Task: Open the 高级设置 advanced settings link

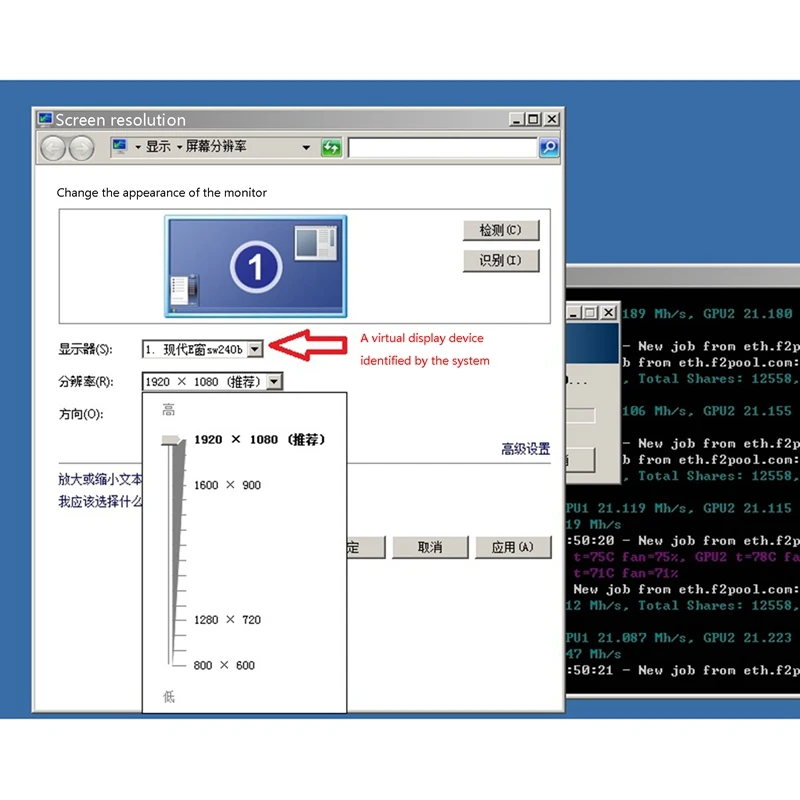Action: coord(526,449)
